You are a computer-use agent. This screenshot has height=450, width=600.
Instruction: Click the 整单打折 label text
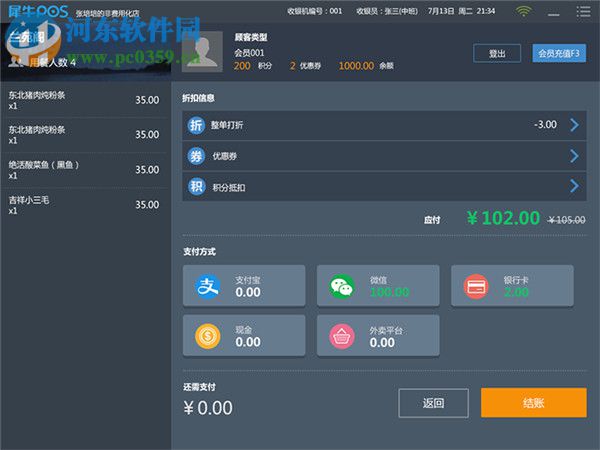coord(227,125)
